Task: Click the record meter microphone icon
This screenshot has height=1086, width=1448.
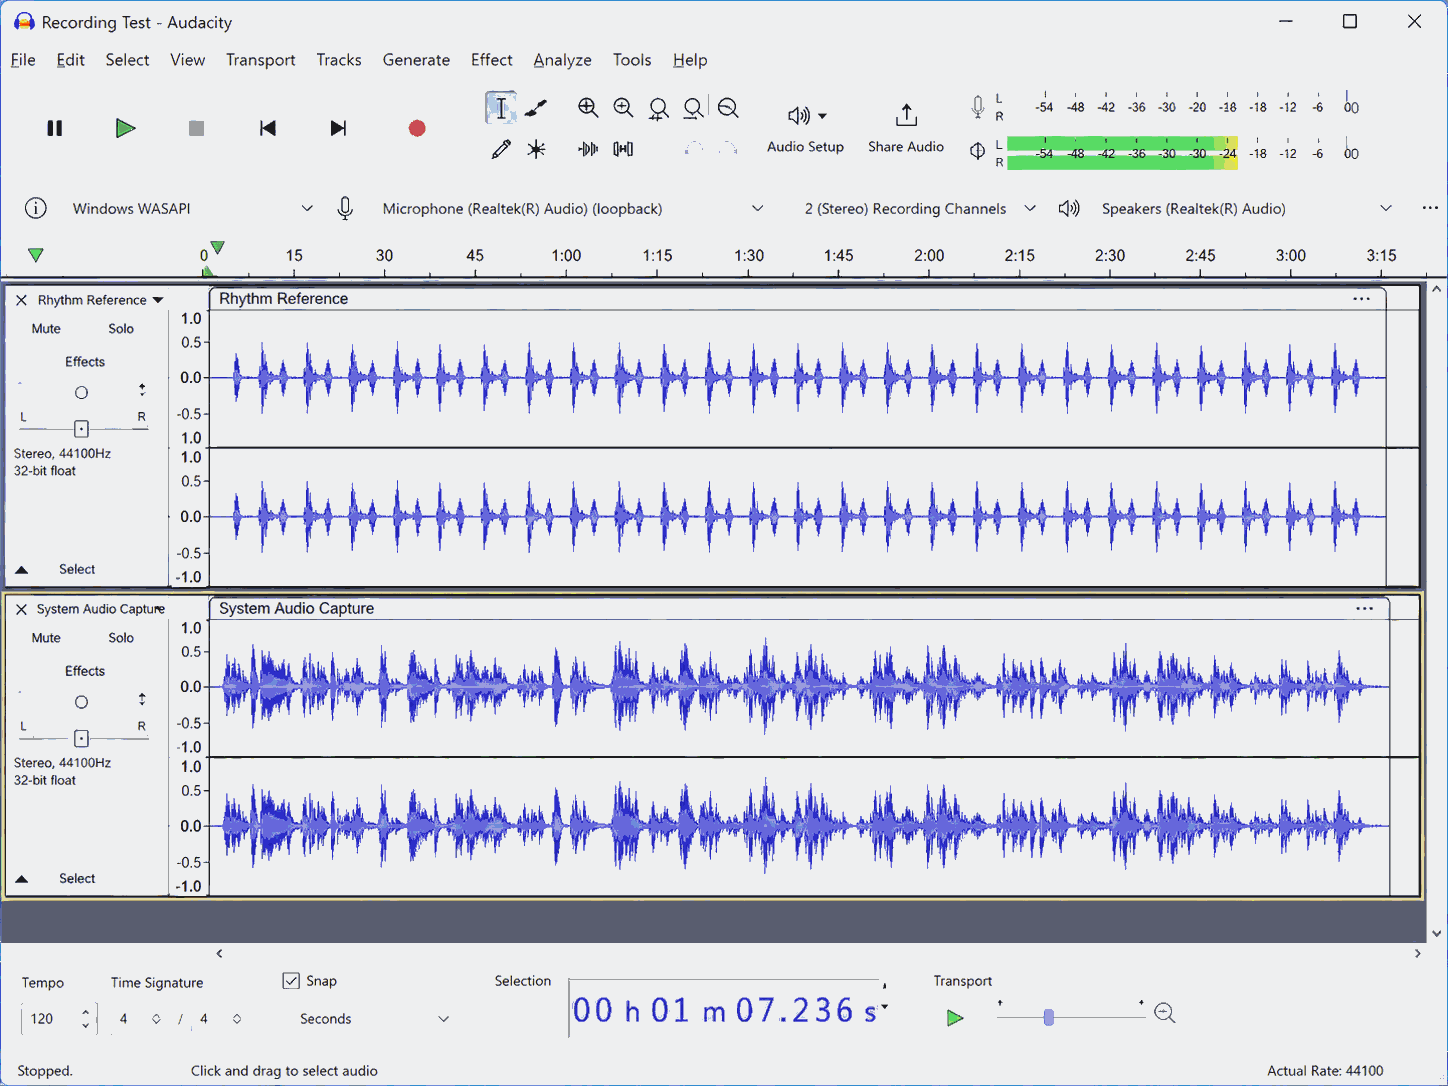Action: [x=977, y=107]
